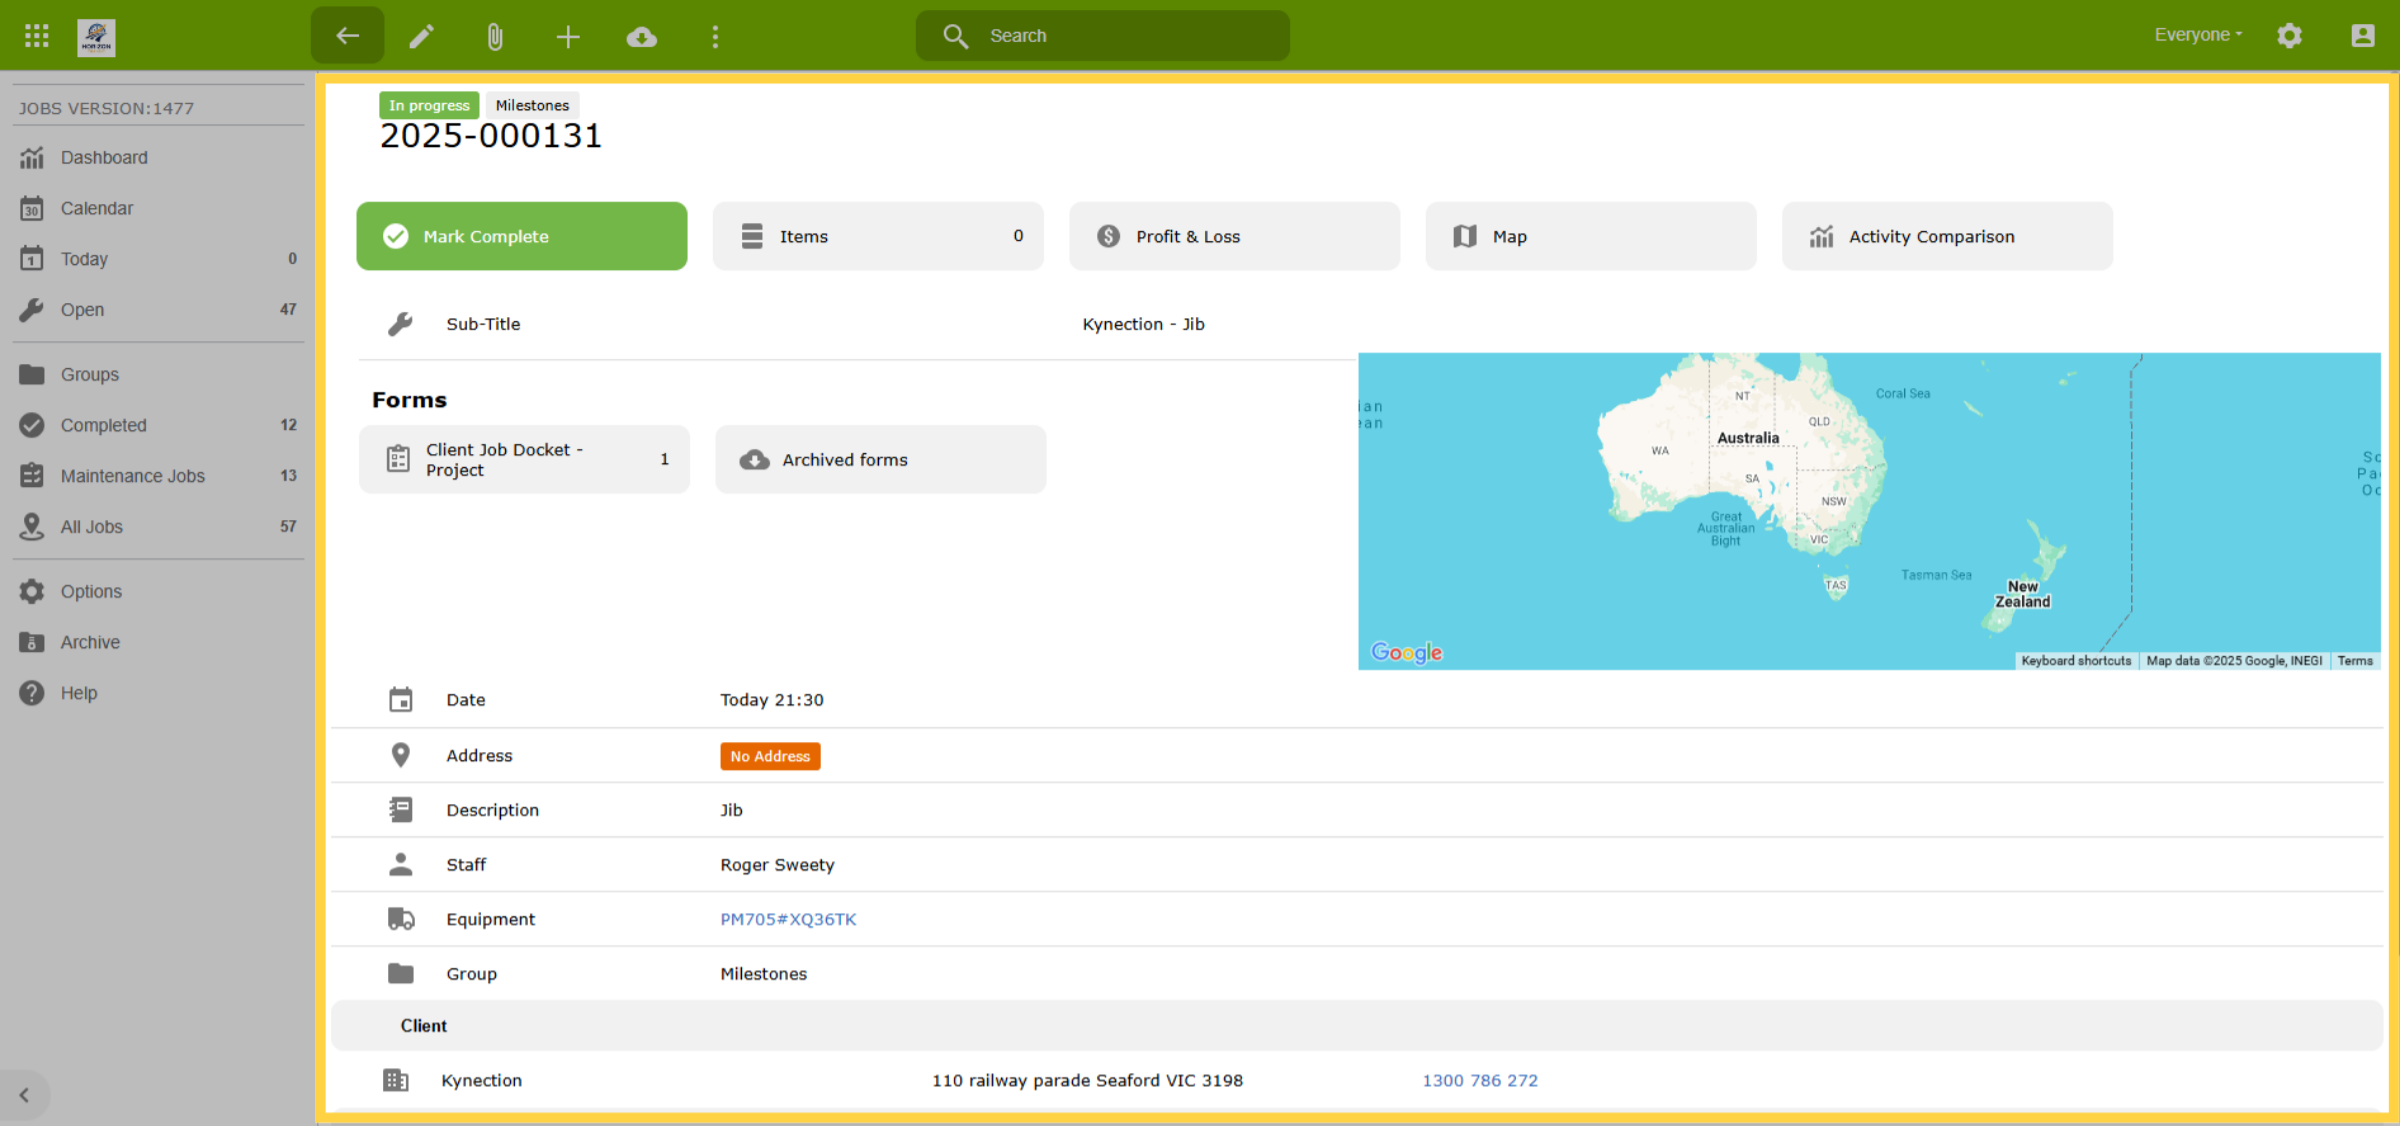Viewport: 2400px width, 1126px height.
Task: Open the three-dot more options menu
Action: point(715,37)
